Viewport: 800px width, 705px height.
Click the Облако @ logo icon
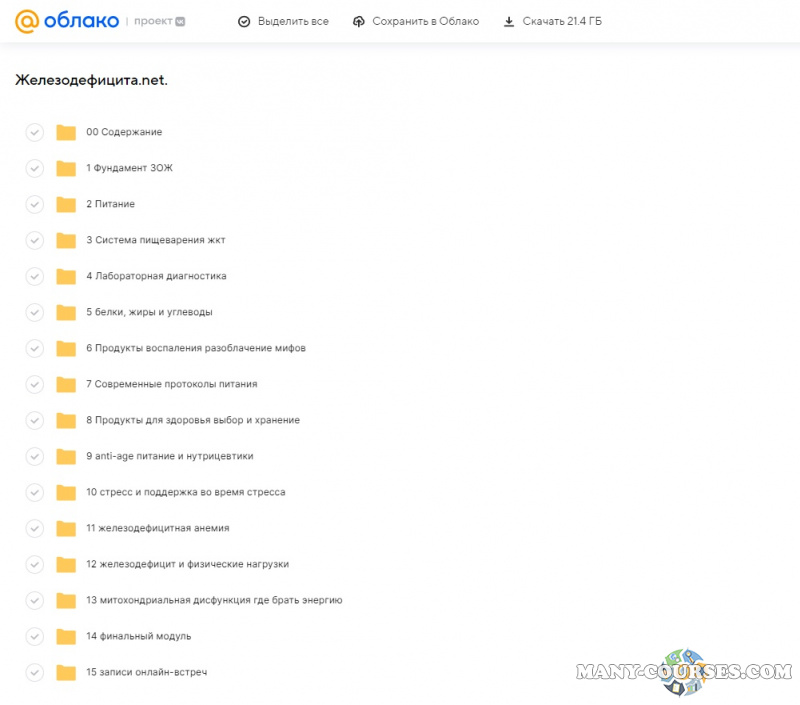tap(27, 21)
